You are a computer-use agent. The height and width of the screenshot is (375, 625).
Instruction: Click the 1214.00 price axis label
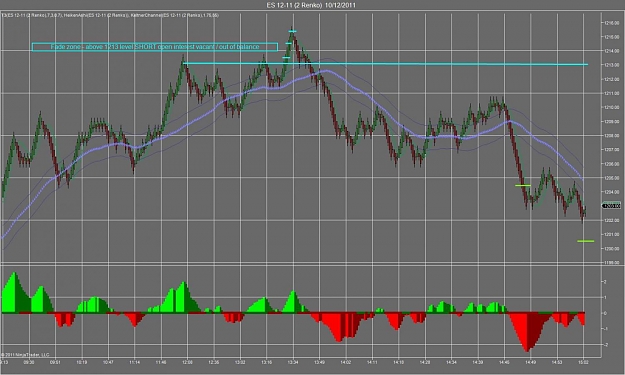[612, 51]
